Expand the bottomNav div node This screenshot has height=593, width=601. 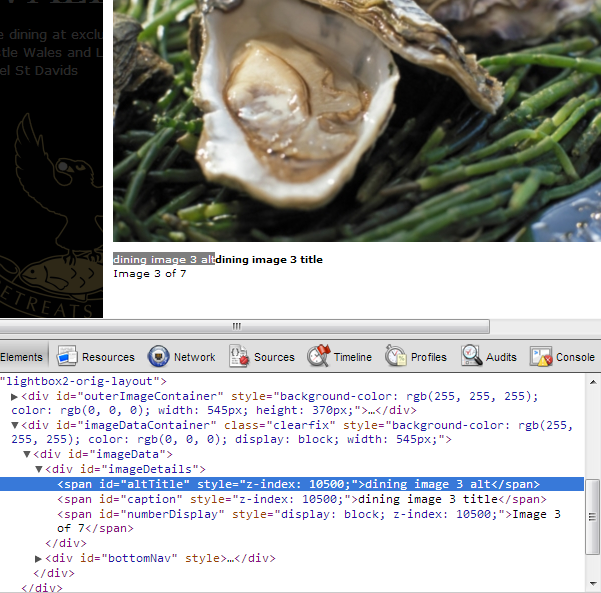point(39,558)
